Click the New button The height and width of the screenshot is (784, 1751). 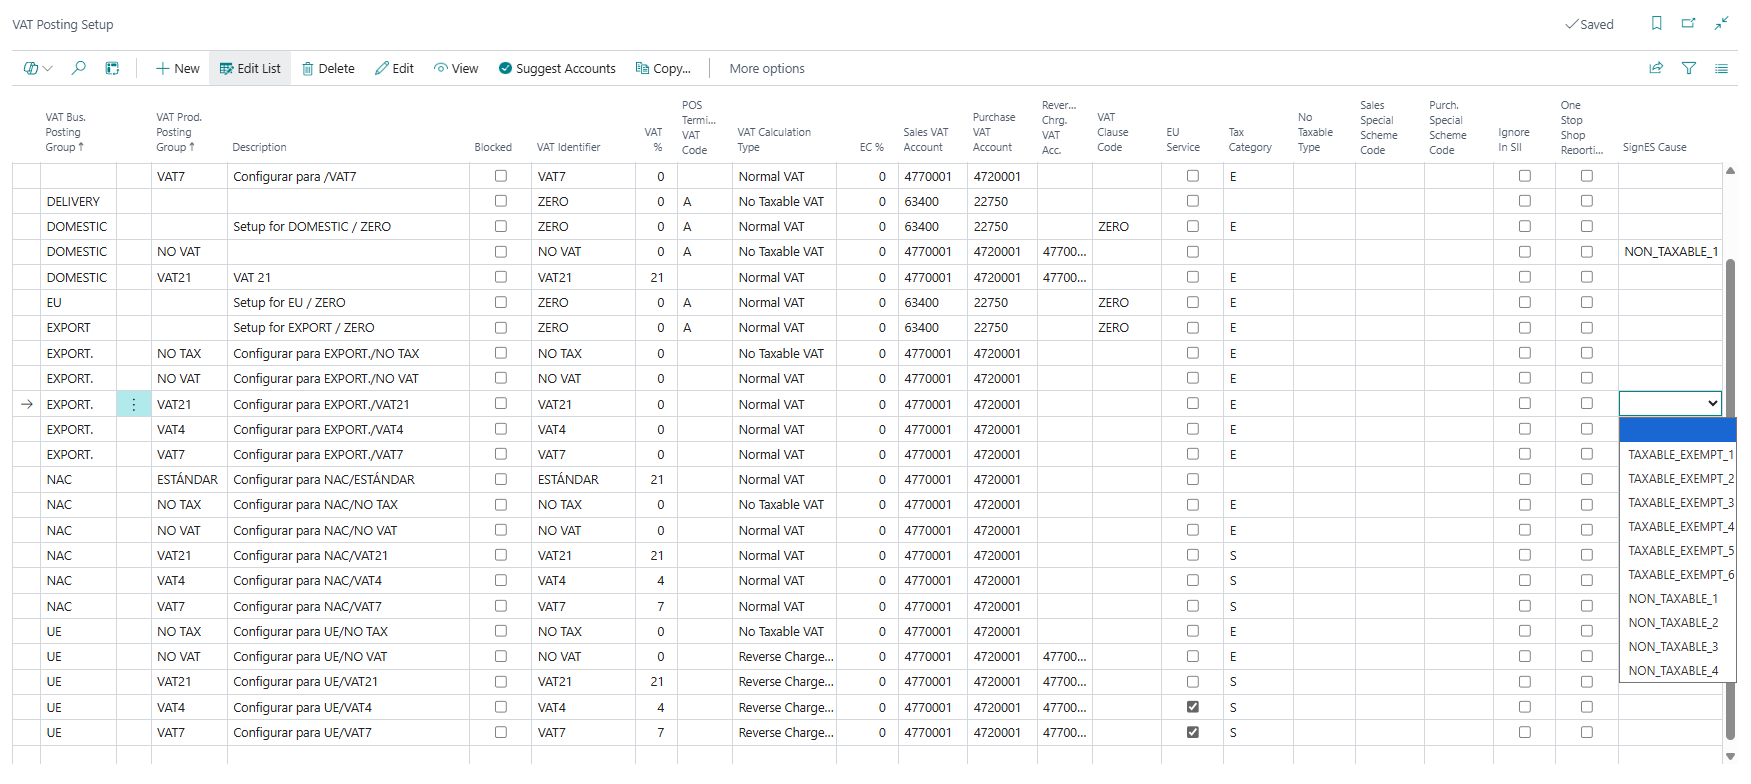177,69
